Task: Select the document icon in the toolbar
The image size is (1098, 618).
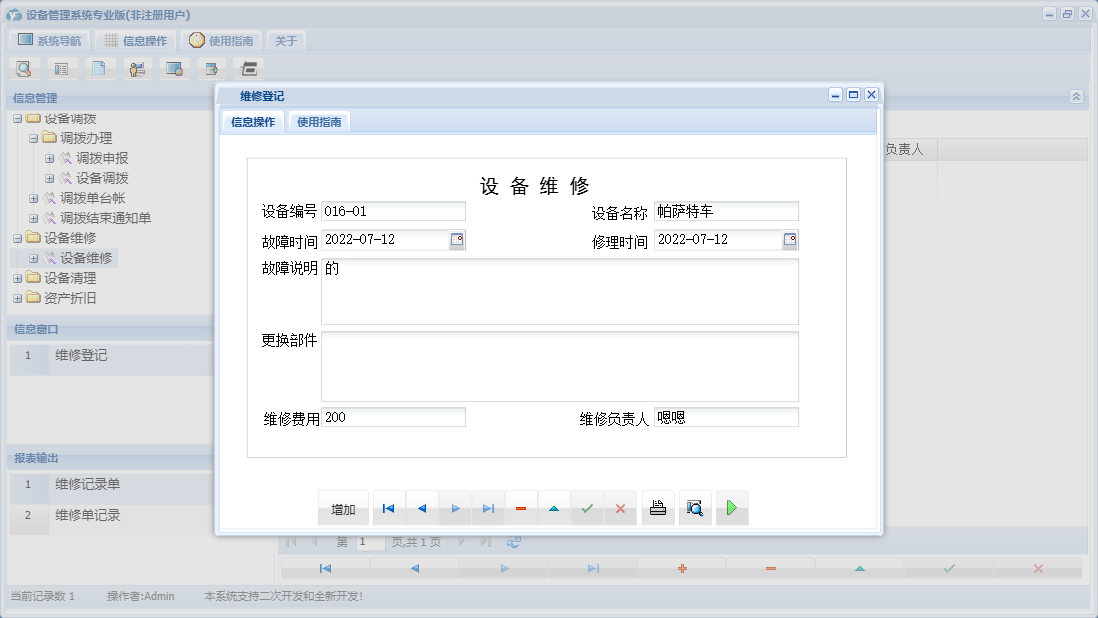Action: [x=98, y=68]
